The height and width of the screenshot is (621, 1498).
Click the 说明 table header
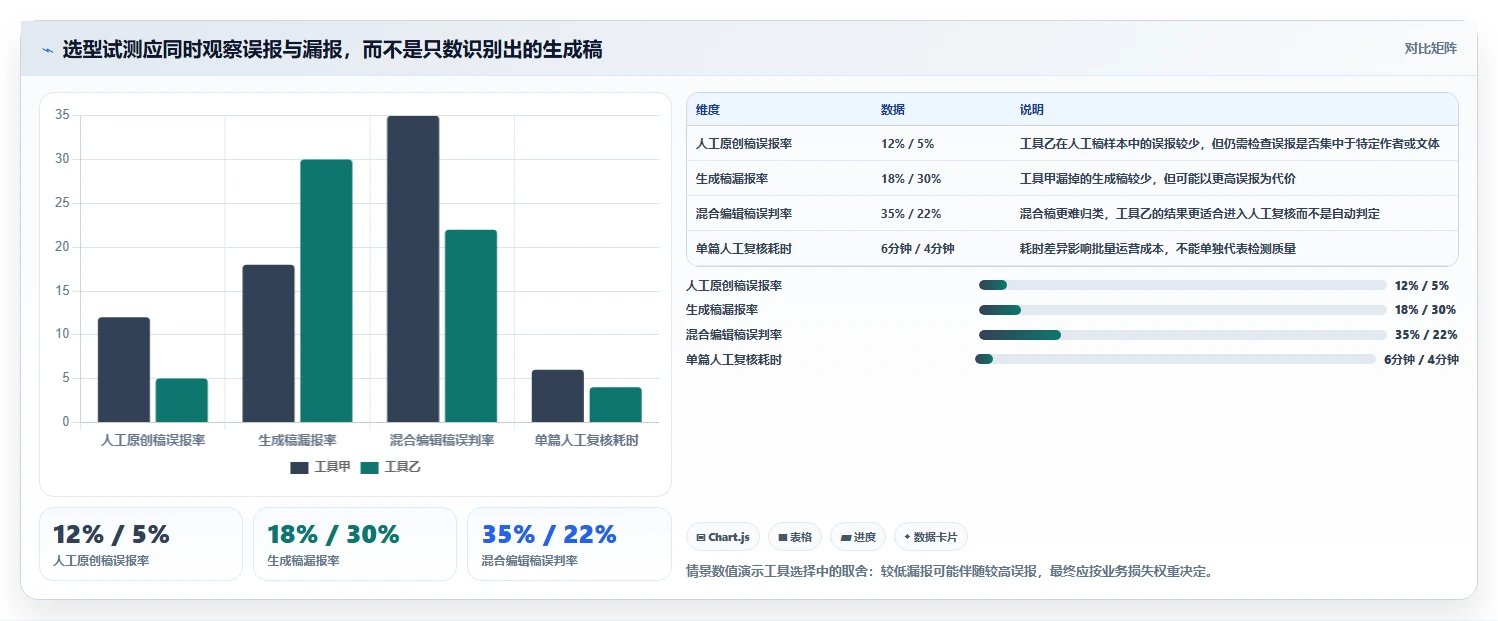click(1032, 110)
